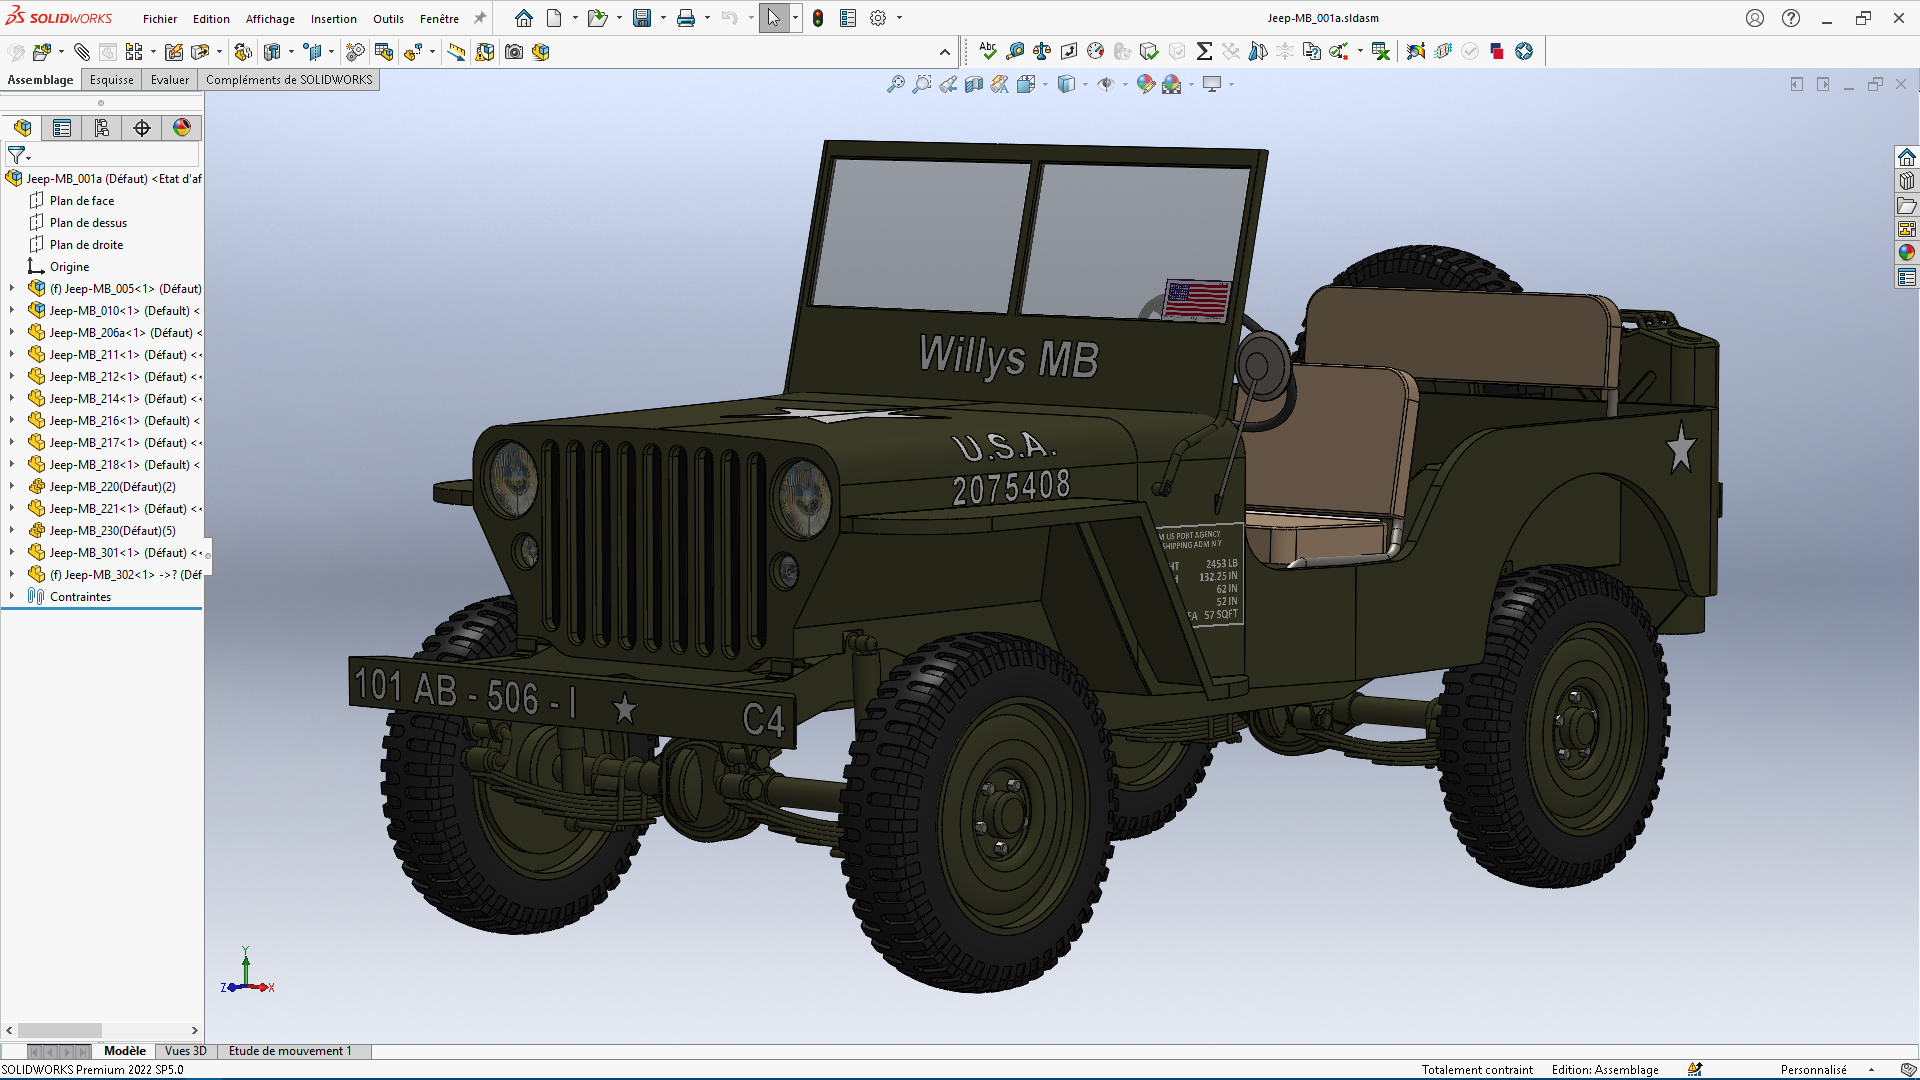Expand the Jeep-MB_005<1> tree node
1920x1080 pixels.
(12, 288)
